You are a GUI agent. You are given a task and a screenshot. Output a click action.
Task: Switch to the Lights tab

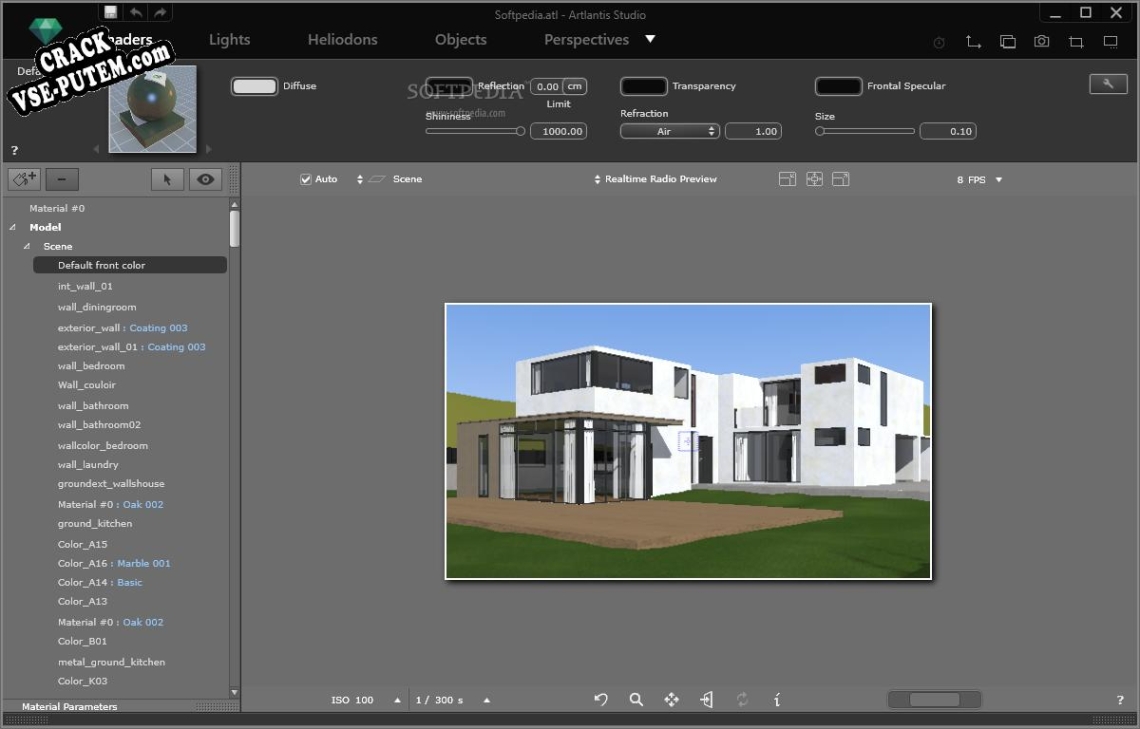coord(229,39)
